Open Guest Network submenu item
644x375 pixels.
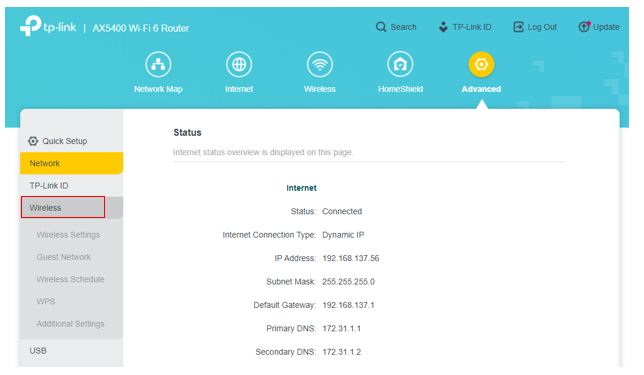point(64,257)
